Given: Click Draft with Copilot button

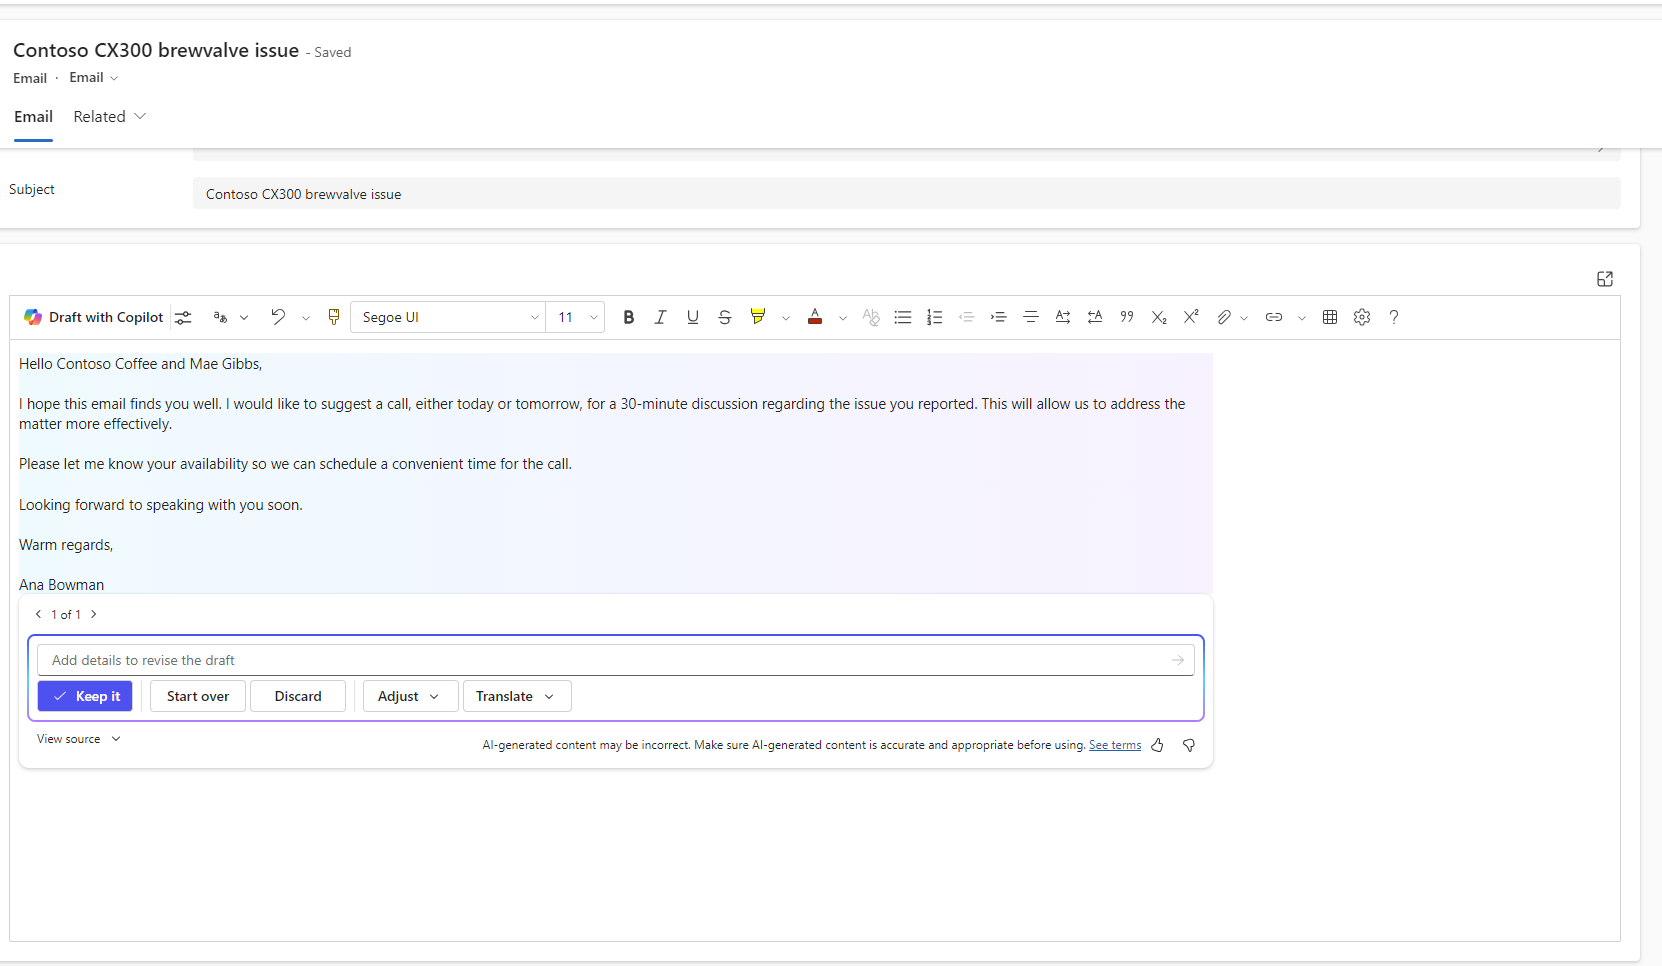Looking at the screenshot, I should click(x=93, y=317).
